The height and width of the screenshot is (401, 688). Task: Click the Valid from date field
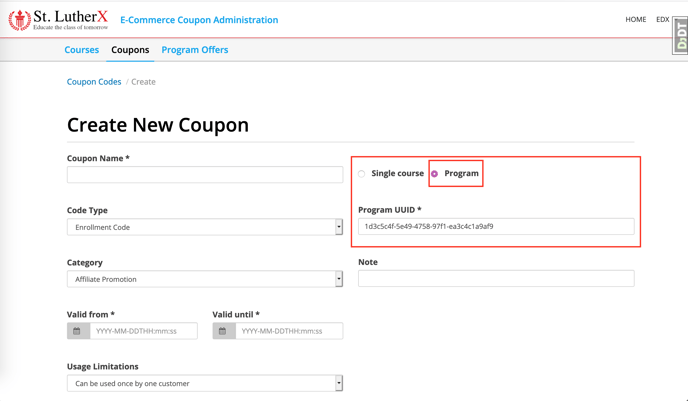143,331
